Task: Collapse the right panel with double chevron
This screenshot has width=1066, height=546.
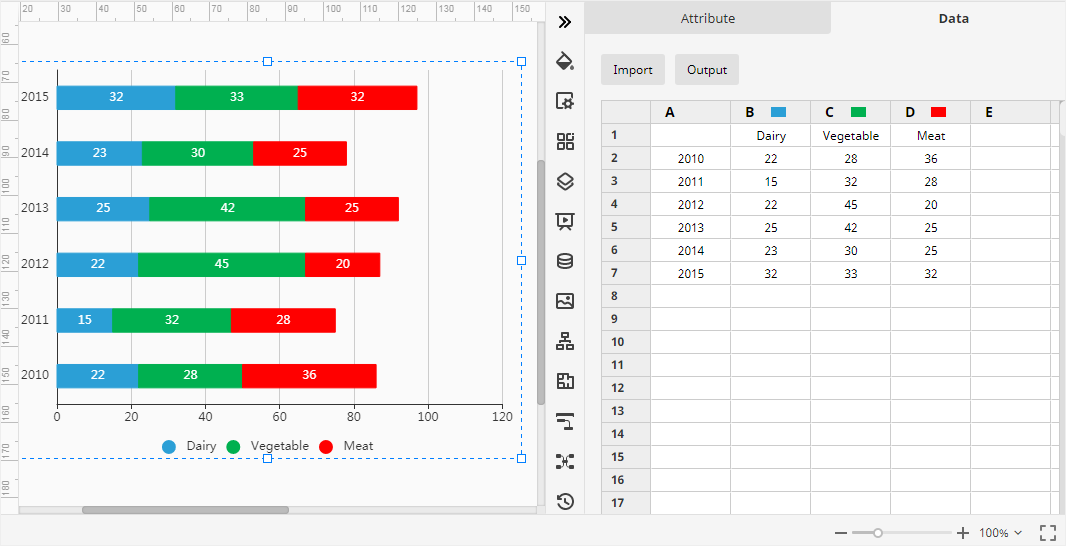Action: click(x=564, y=22)
